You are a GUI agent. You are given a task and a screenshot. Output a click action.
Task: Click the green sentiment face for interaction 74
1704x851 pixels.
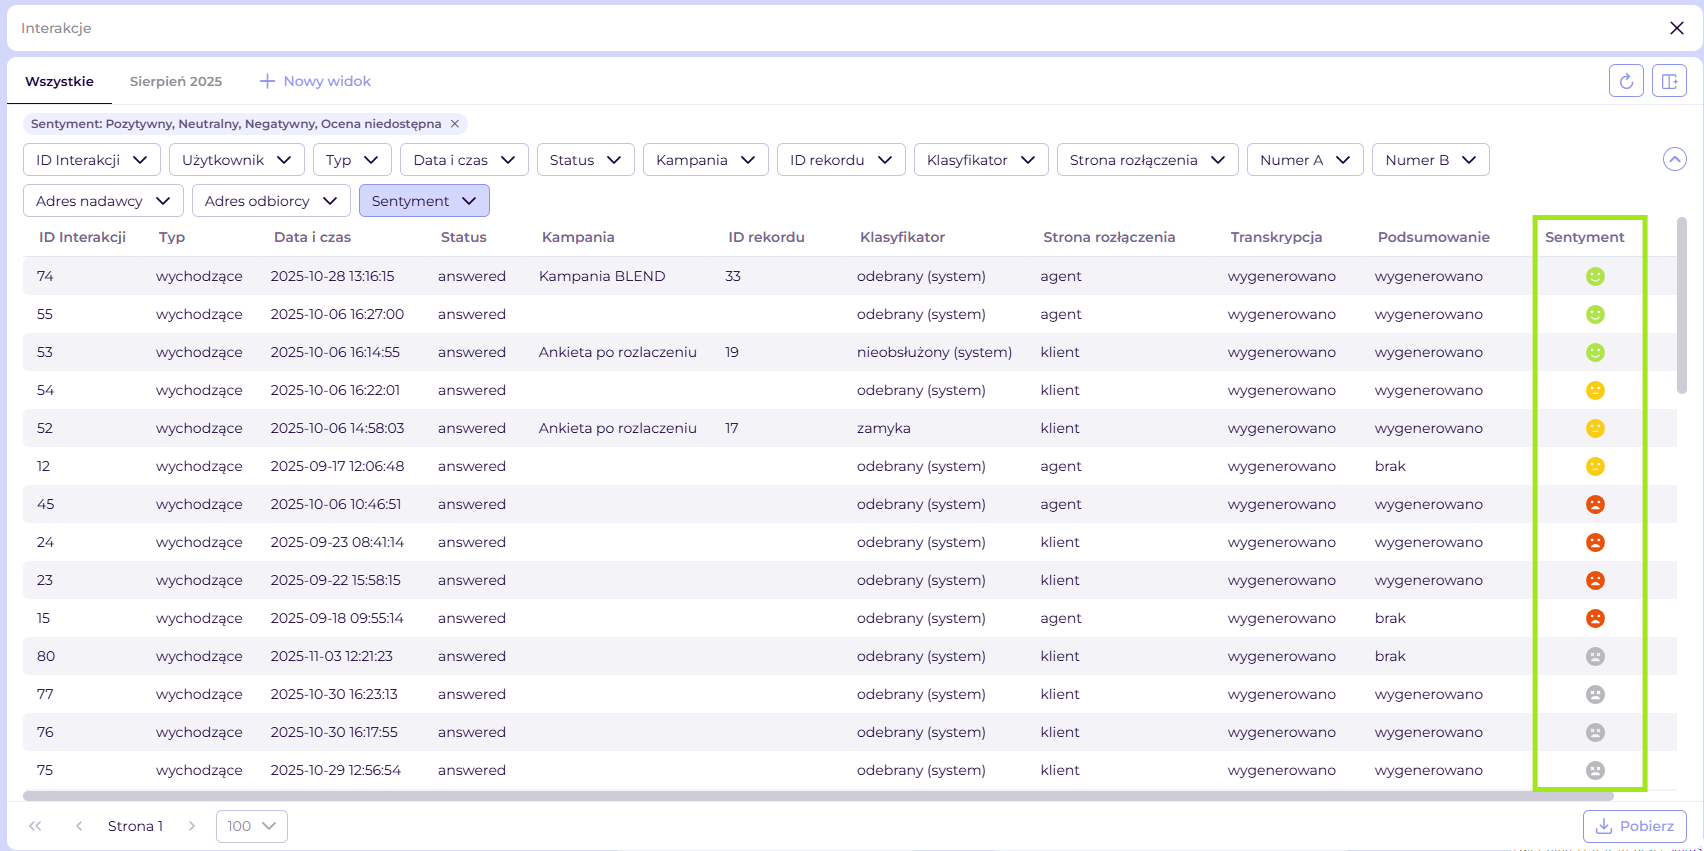pyautogui.click(x=1595, y=276)
